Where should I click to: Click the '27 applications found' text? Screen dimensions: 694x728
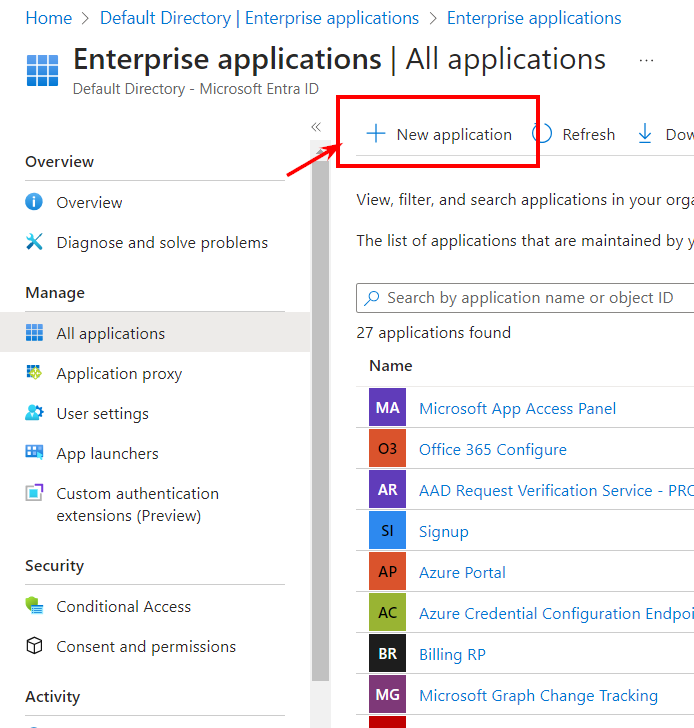coord(433,333)
